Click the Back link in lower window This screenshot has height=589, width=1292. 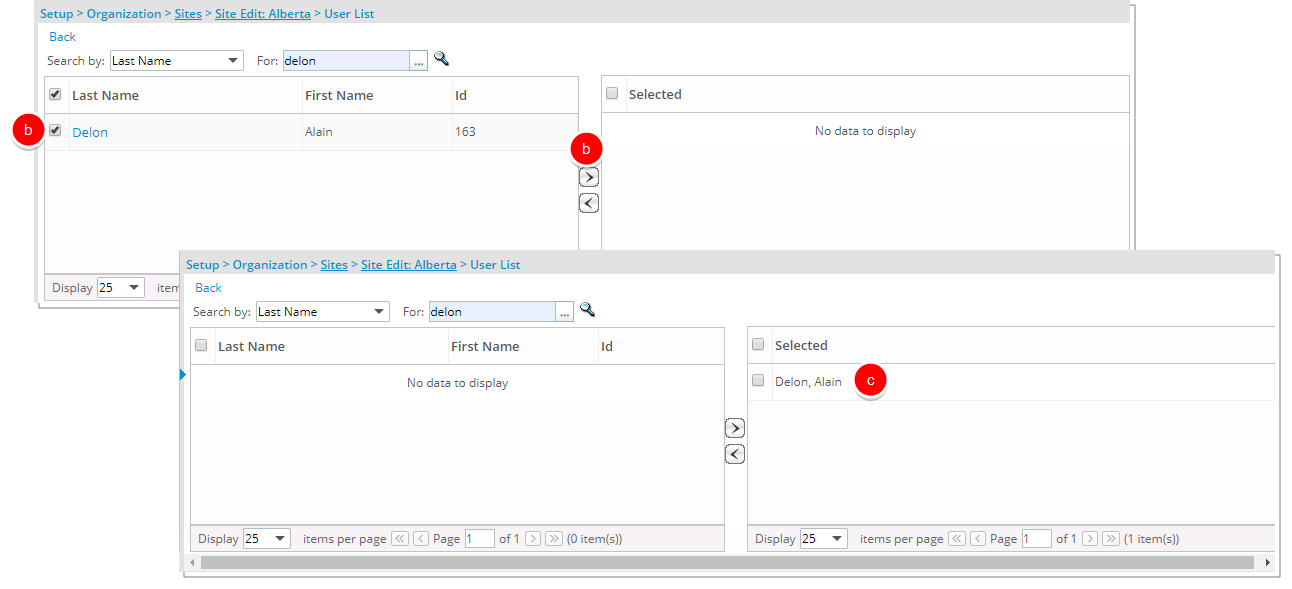pos(208,288)
